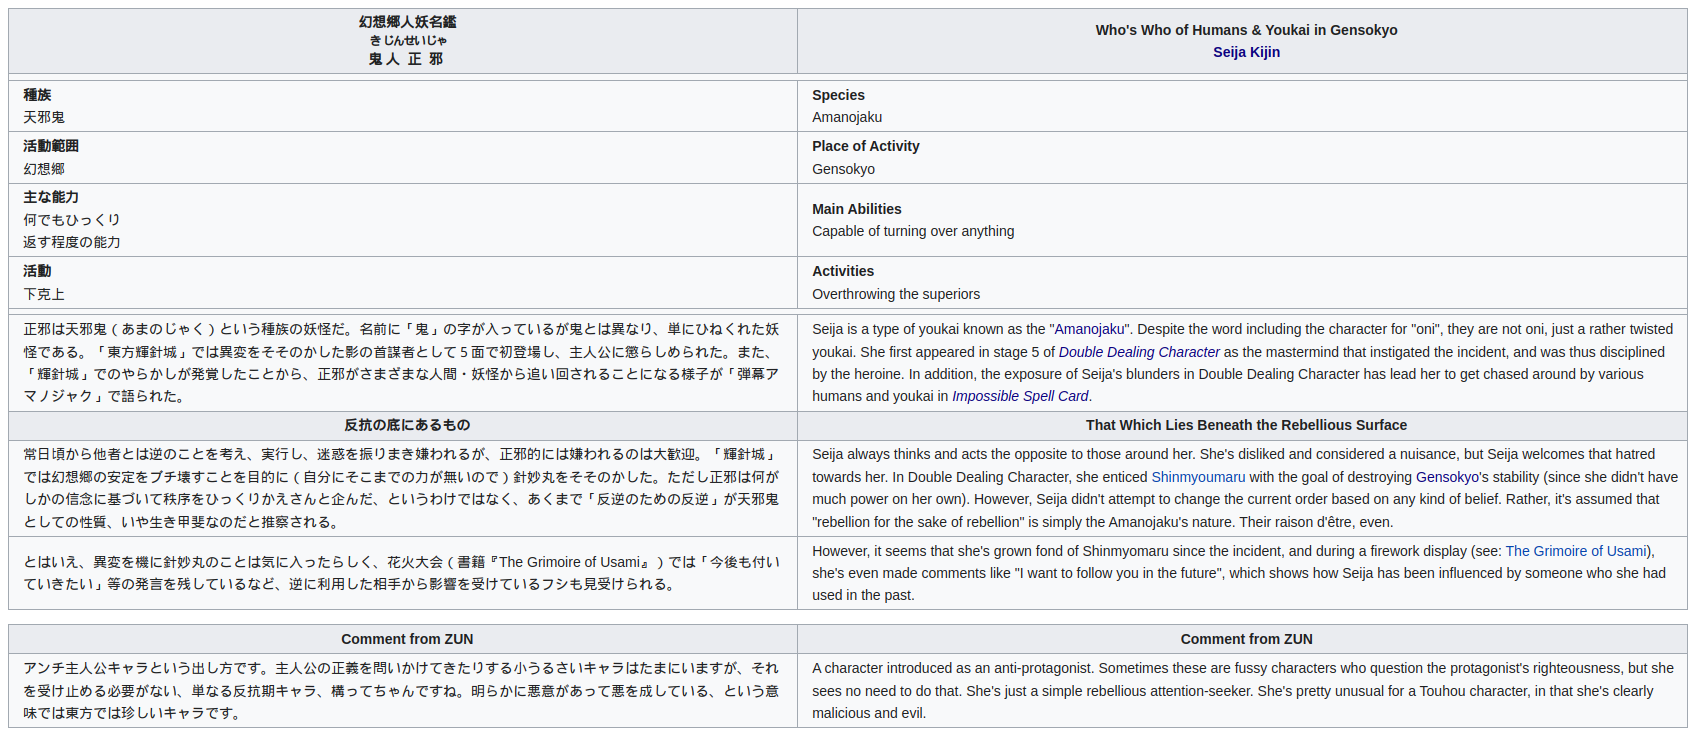Click Japanese paragraph starting 常日頃から他者とは
Screen dimensions: 1697x735
[402, 488]
